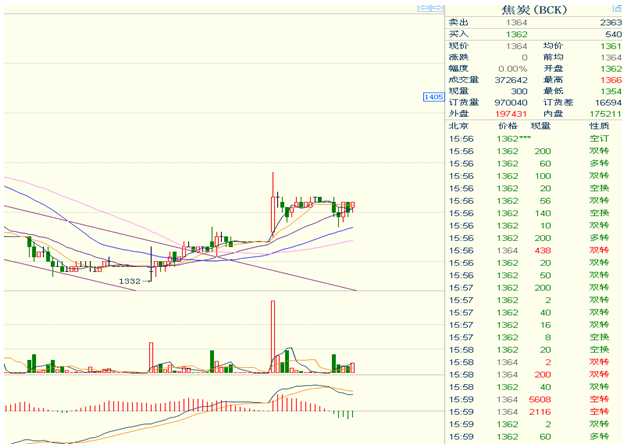Select the 焦炭 (BCK) contract title
This screenshot has height=445, width=622.
[534, 10]
